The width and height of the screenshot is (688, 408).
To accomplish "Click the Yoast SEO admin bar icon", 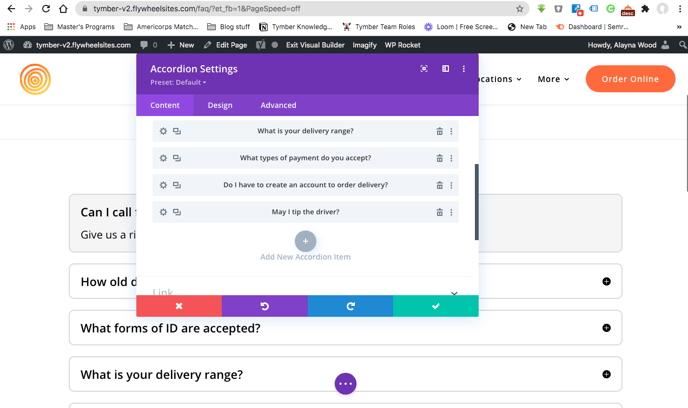I will pyautogui.click(x=261, y=45).
